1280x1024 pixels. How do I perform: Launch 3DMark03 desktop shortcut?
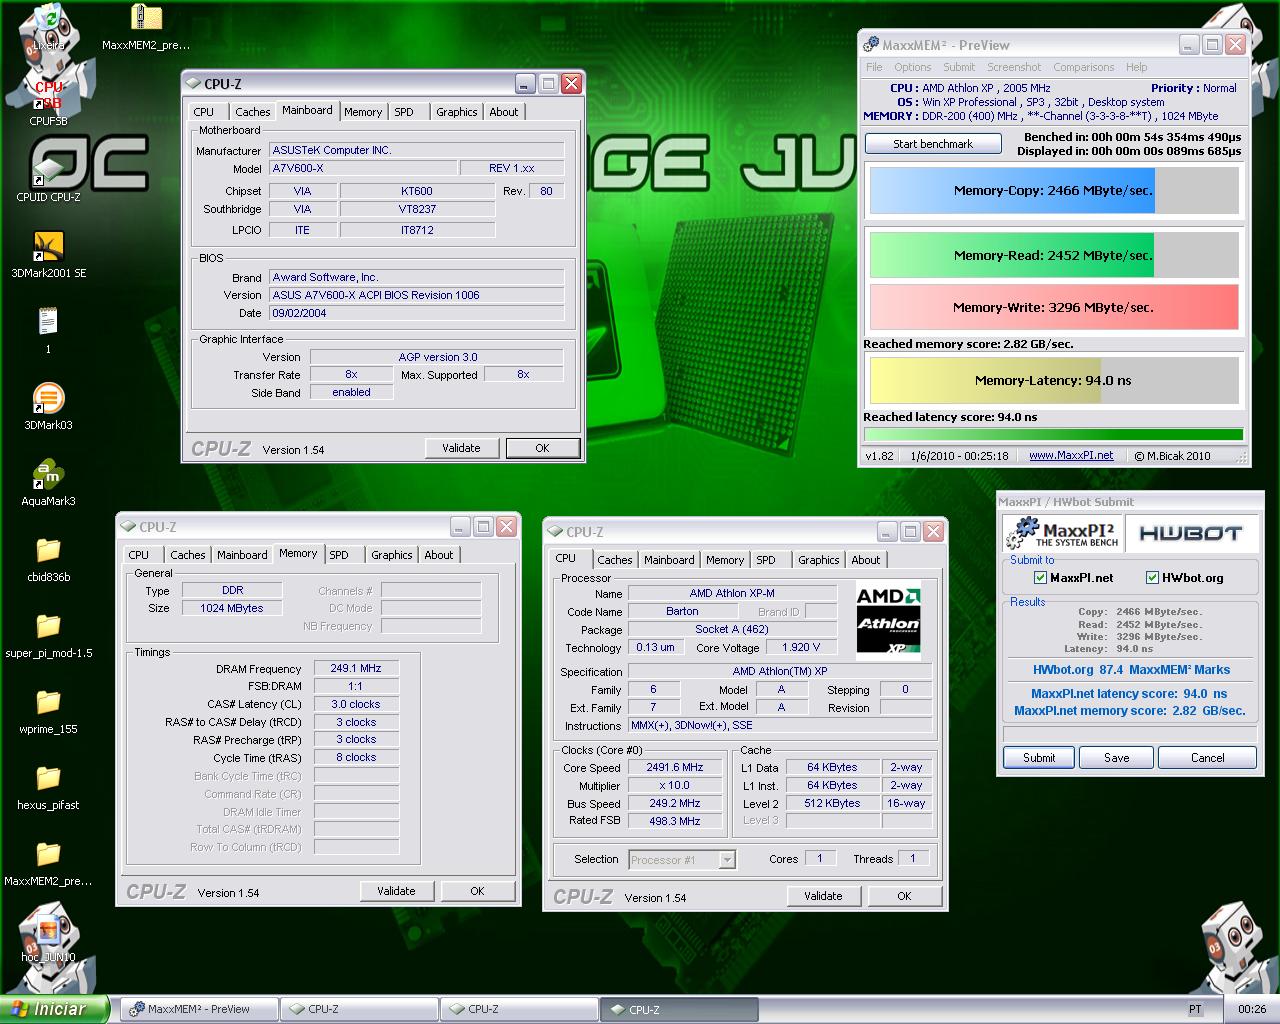pyautogui.click(x=48, y=407)
